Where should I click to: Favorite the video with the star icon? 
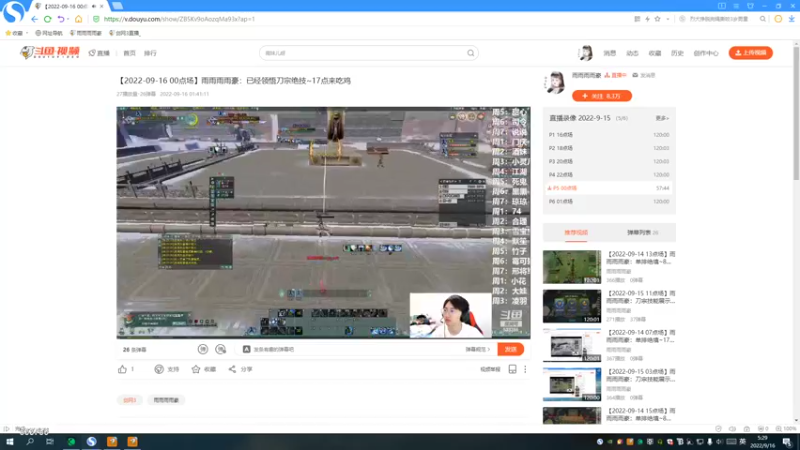196,369
